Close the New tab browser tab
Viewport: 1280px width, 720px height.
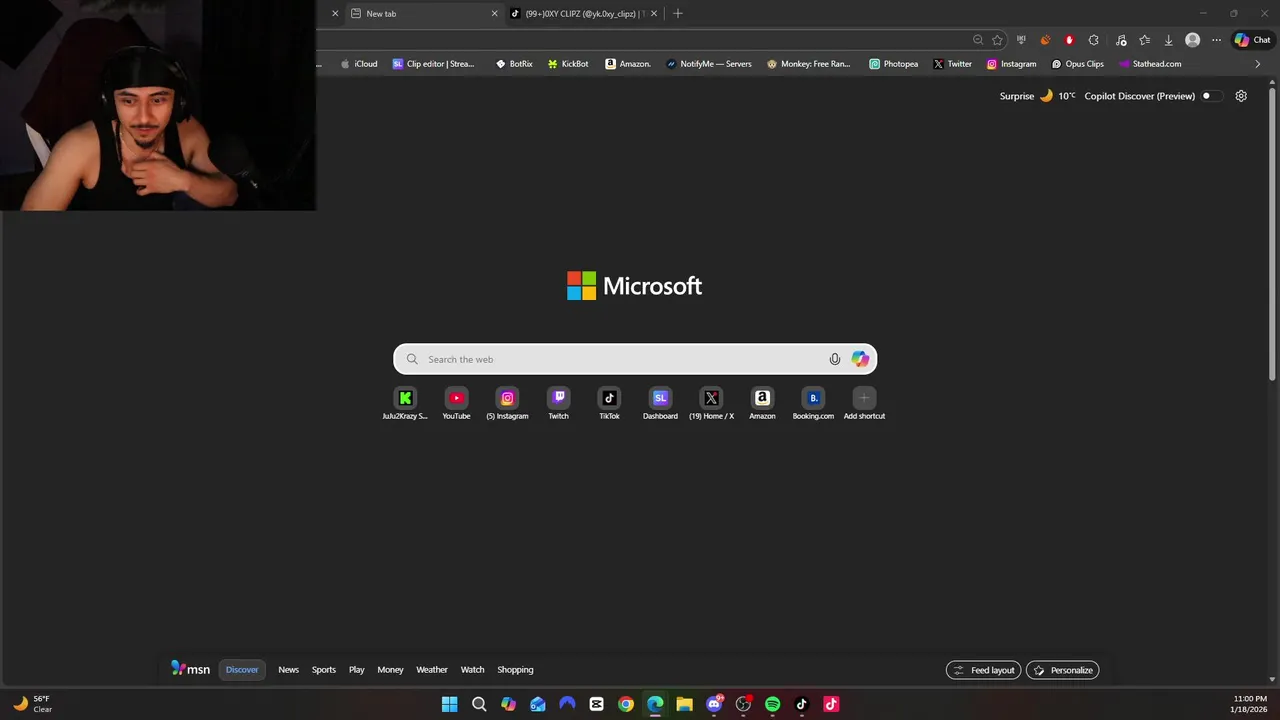494,14
